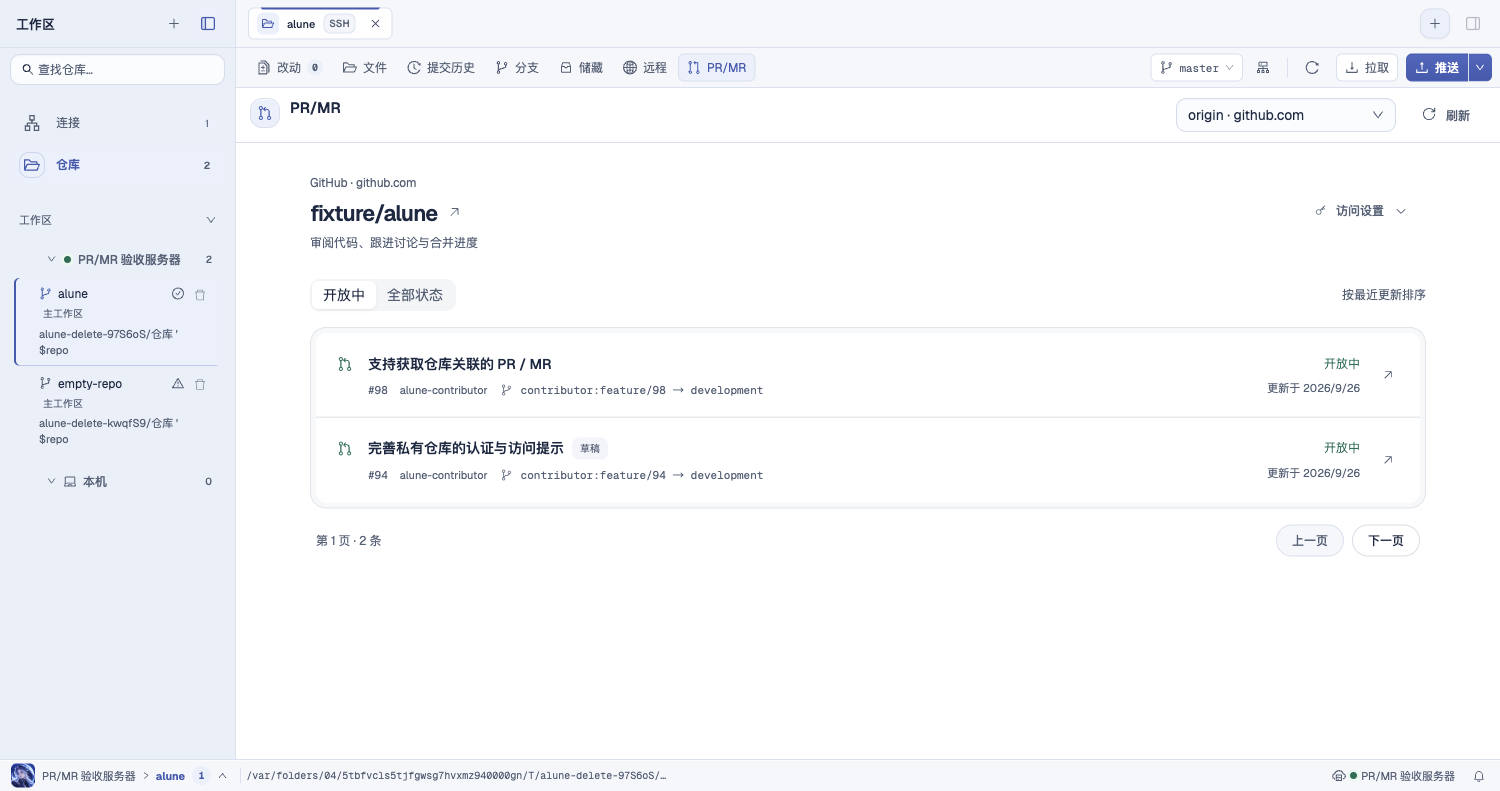
Task: Switch to the 分支 tab
Action: click(517, 68)
